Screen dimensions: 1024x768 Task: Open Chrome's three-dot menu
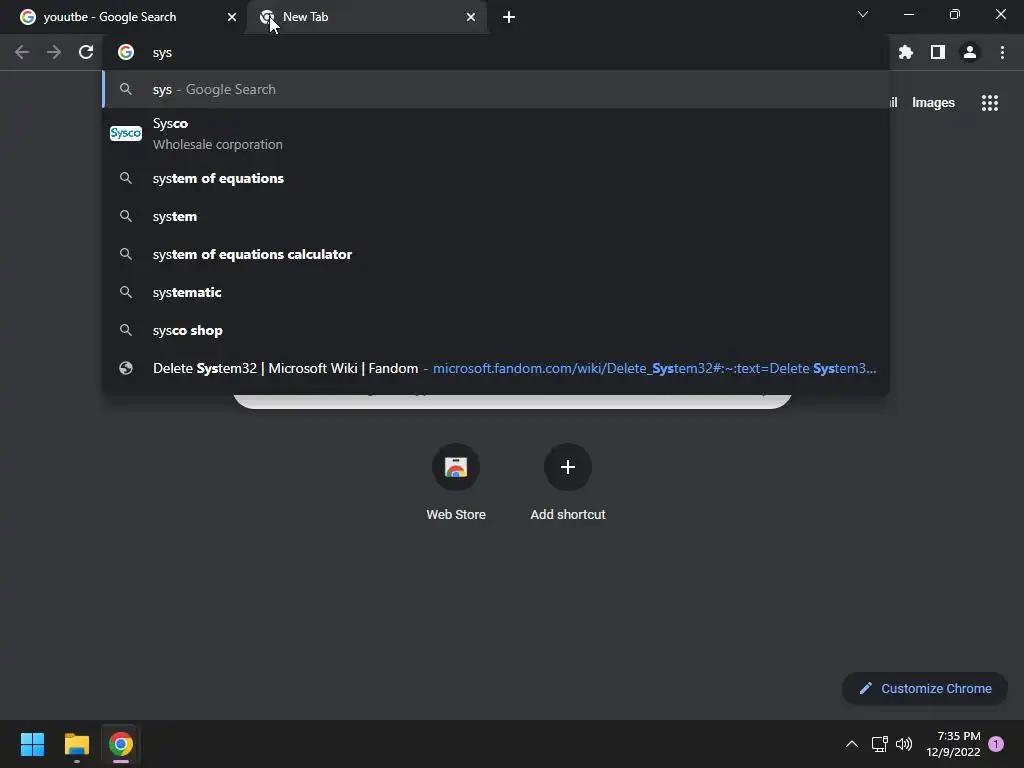[x=1002, y=52]
